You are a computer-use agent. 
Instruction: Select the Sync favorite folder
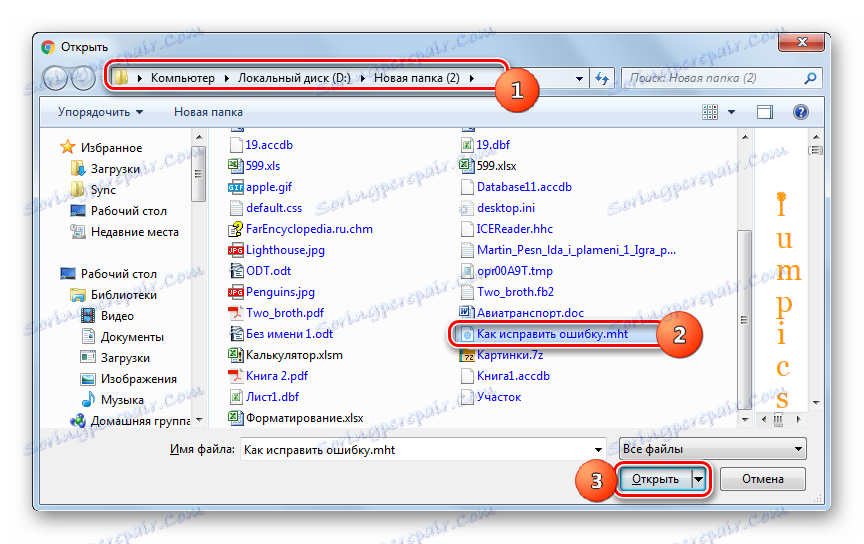(x=103, y=190)
